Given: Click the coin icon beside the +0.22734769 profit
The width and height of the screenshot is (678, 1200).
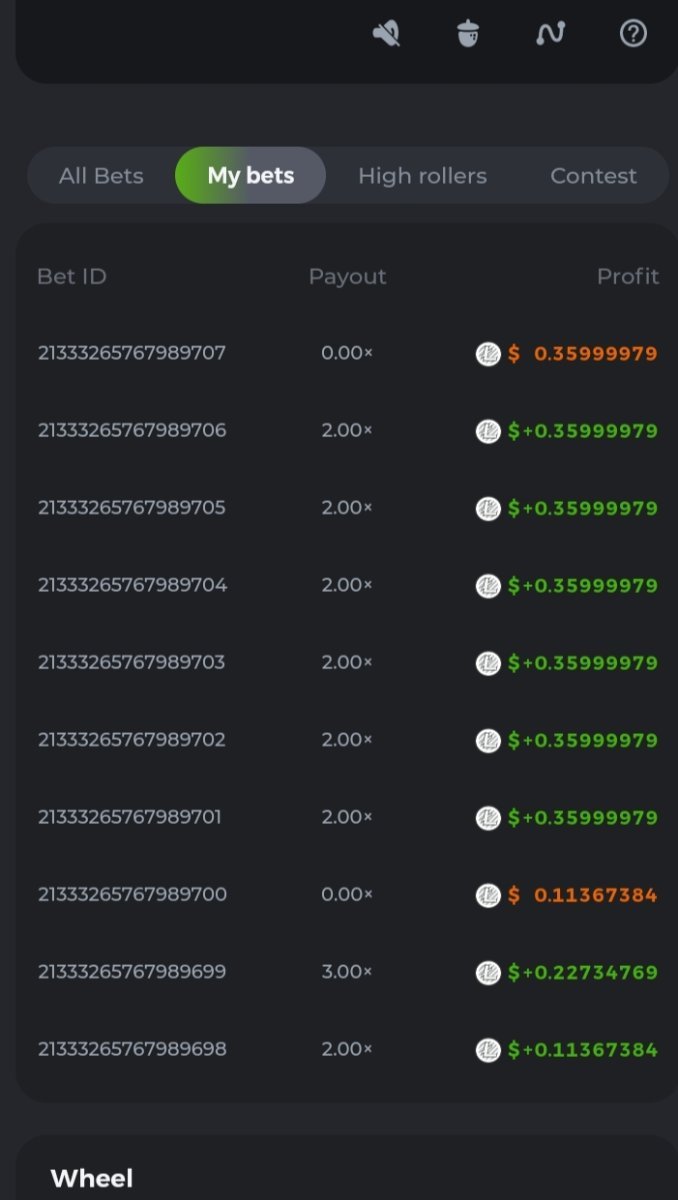Looking at the screenshot, I should tap(488, 972).
